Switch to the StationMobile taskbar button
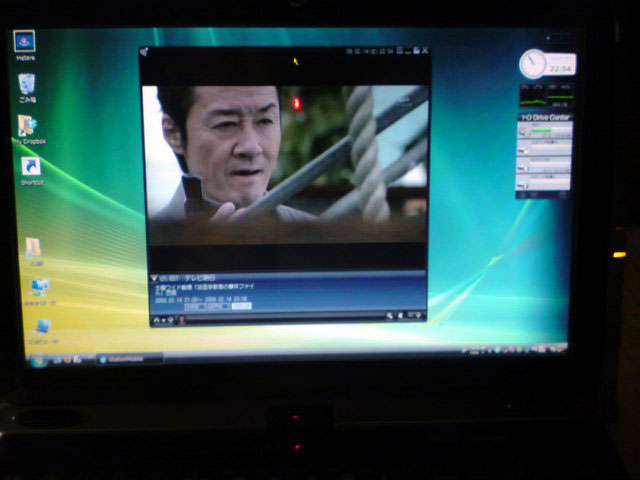The image size is (640, 480). 129,359
